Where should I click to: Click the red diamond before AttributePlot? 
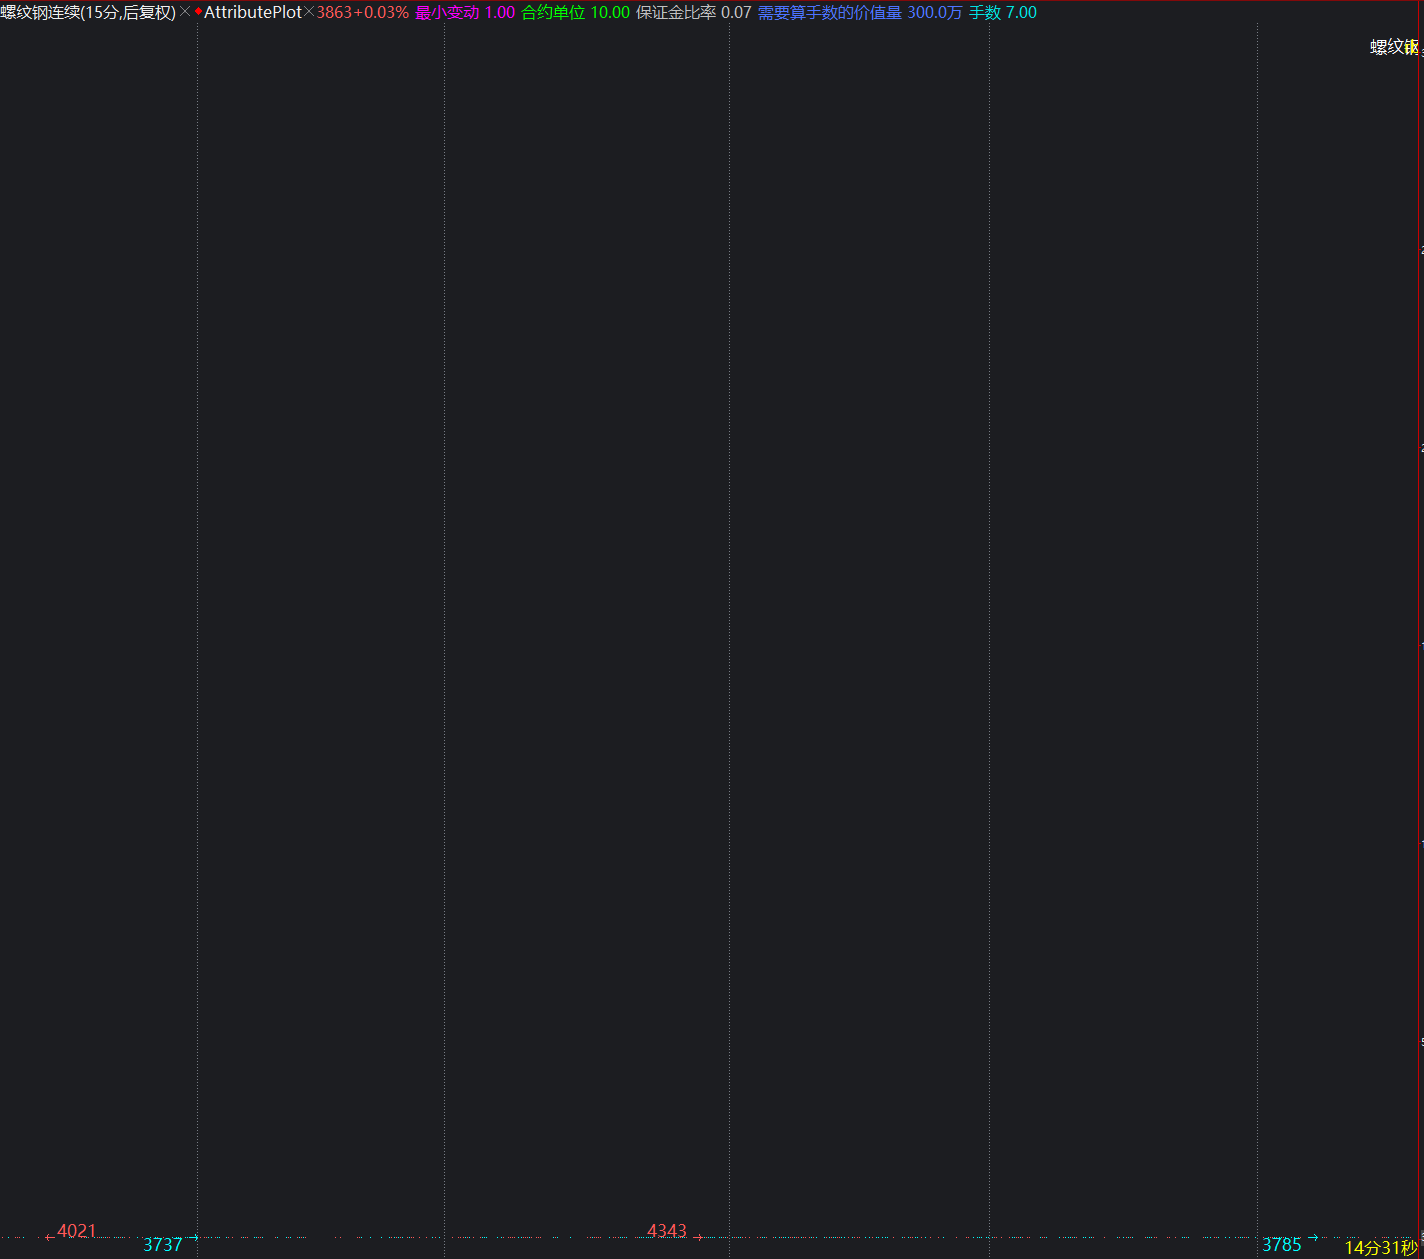(x=198, y=12)
